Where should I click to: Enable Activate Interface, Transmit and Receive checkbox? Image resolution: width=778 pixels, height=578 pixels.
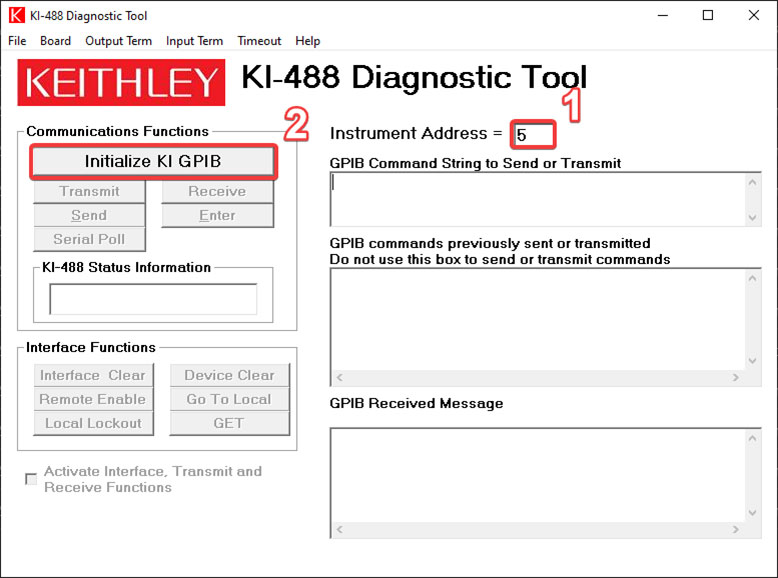(x=31, y=479)
